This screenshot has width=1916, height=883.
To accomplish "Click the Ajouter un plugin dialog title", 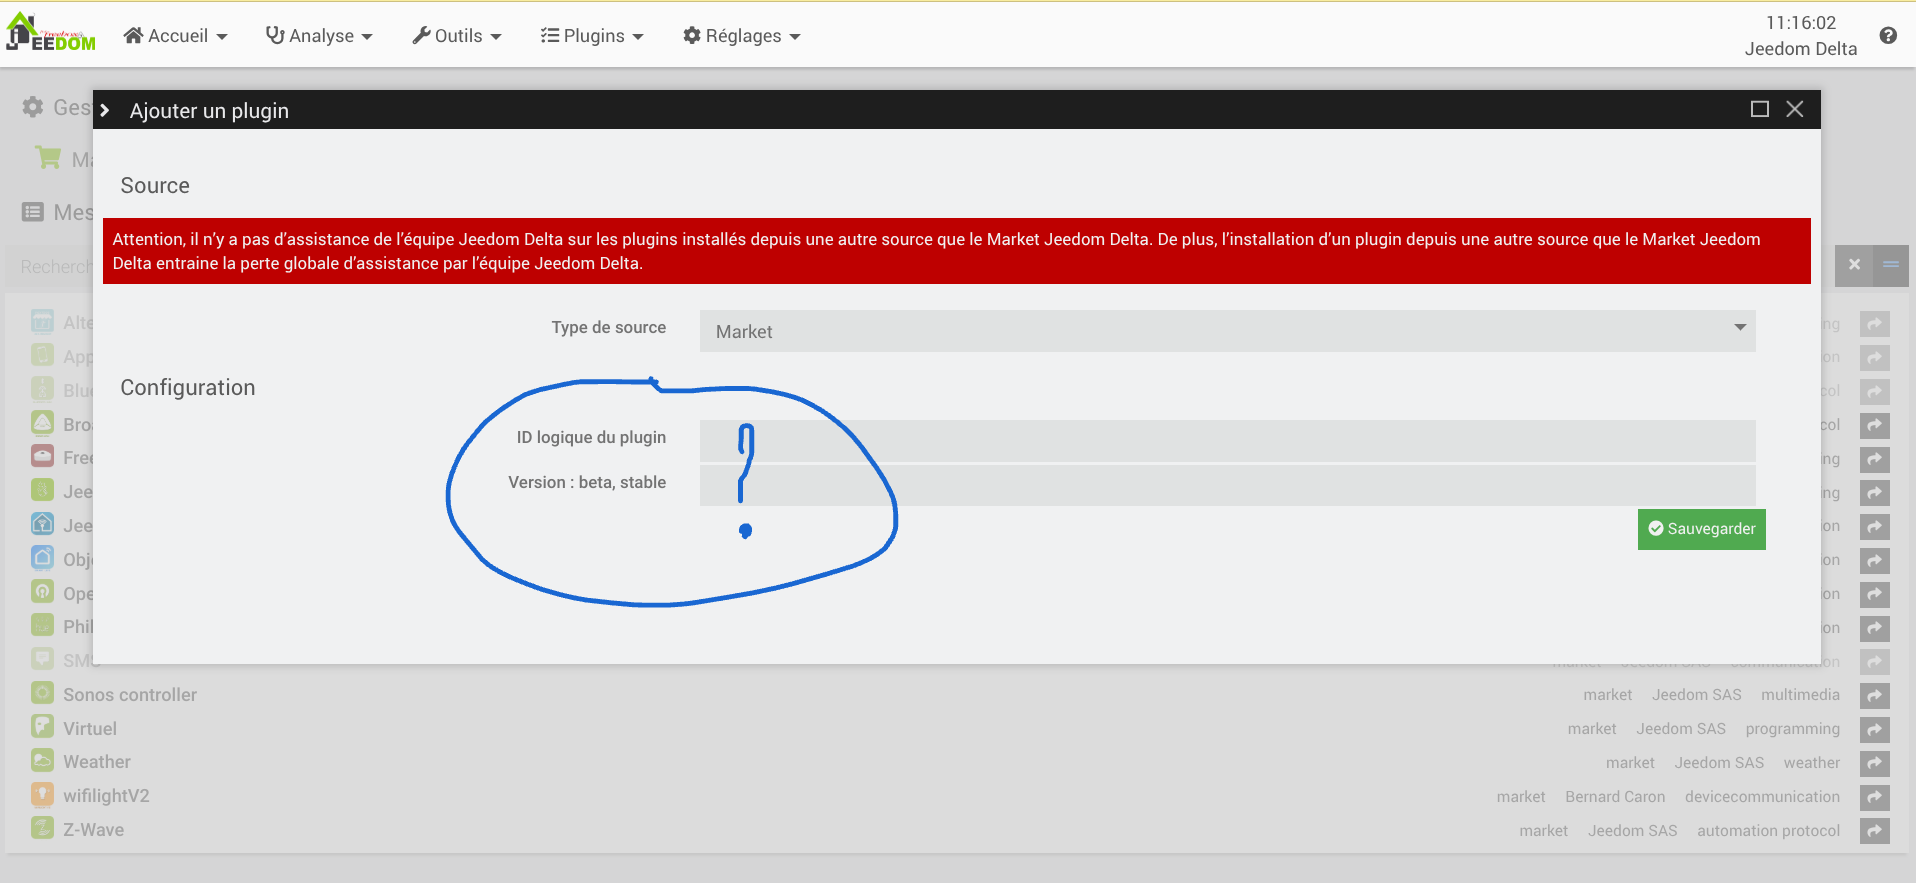I will [209, 111].
